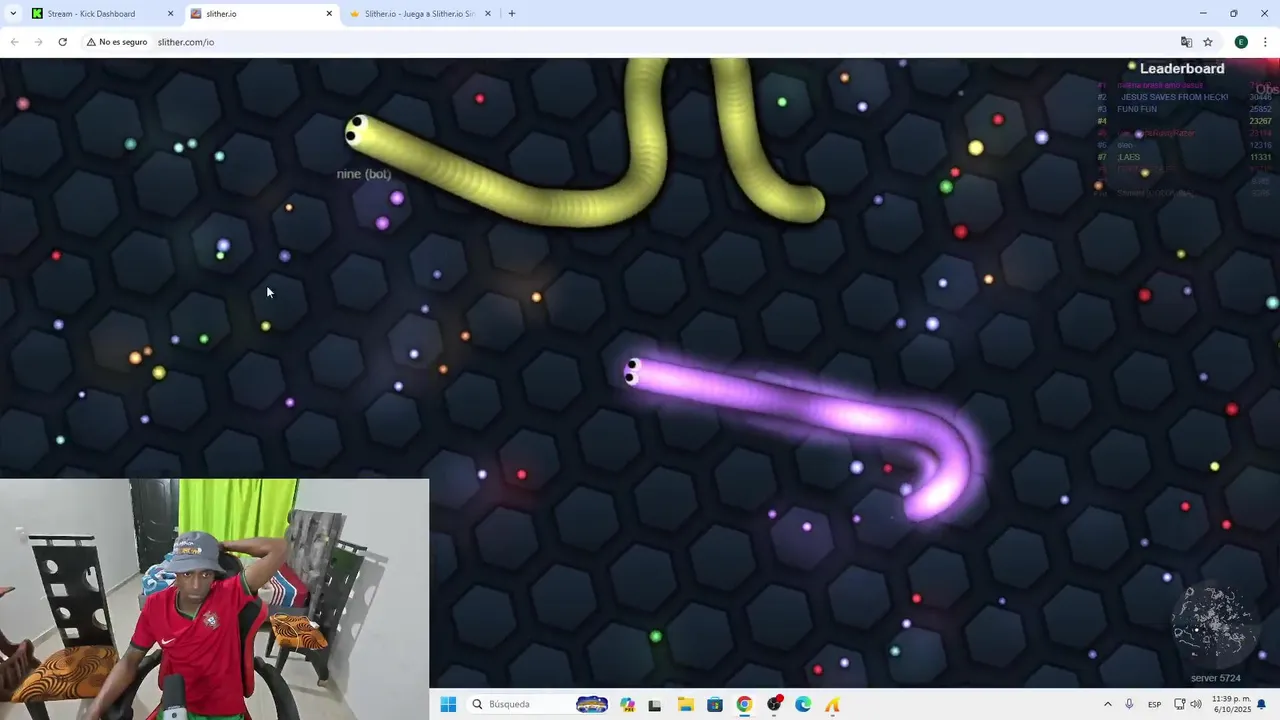
Task: Minimize the Chrome window
Action: (1203, 14)
